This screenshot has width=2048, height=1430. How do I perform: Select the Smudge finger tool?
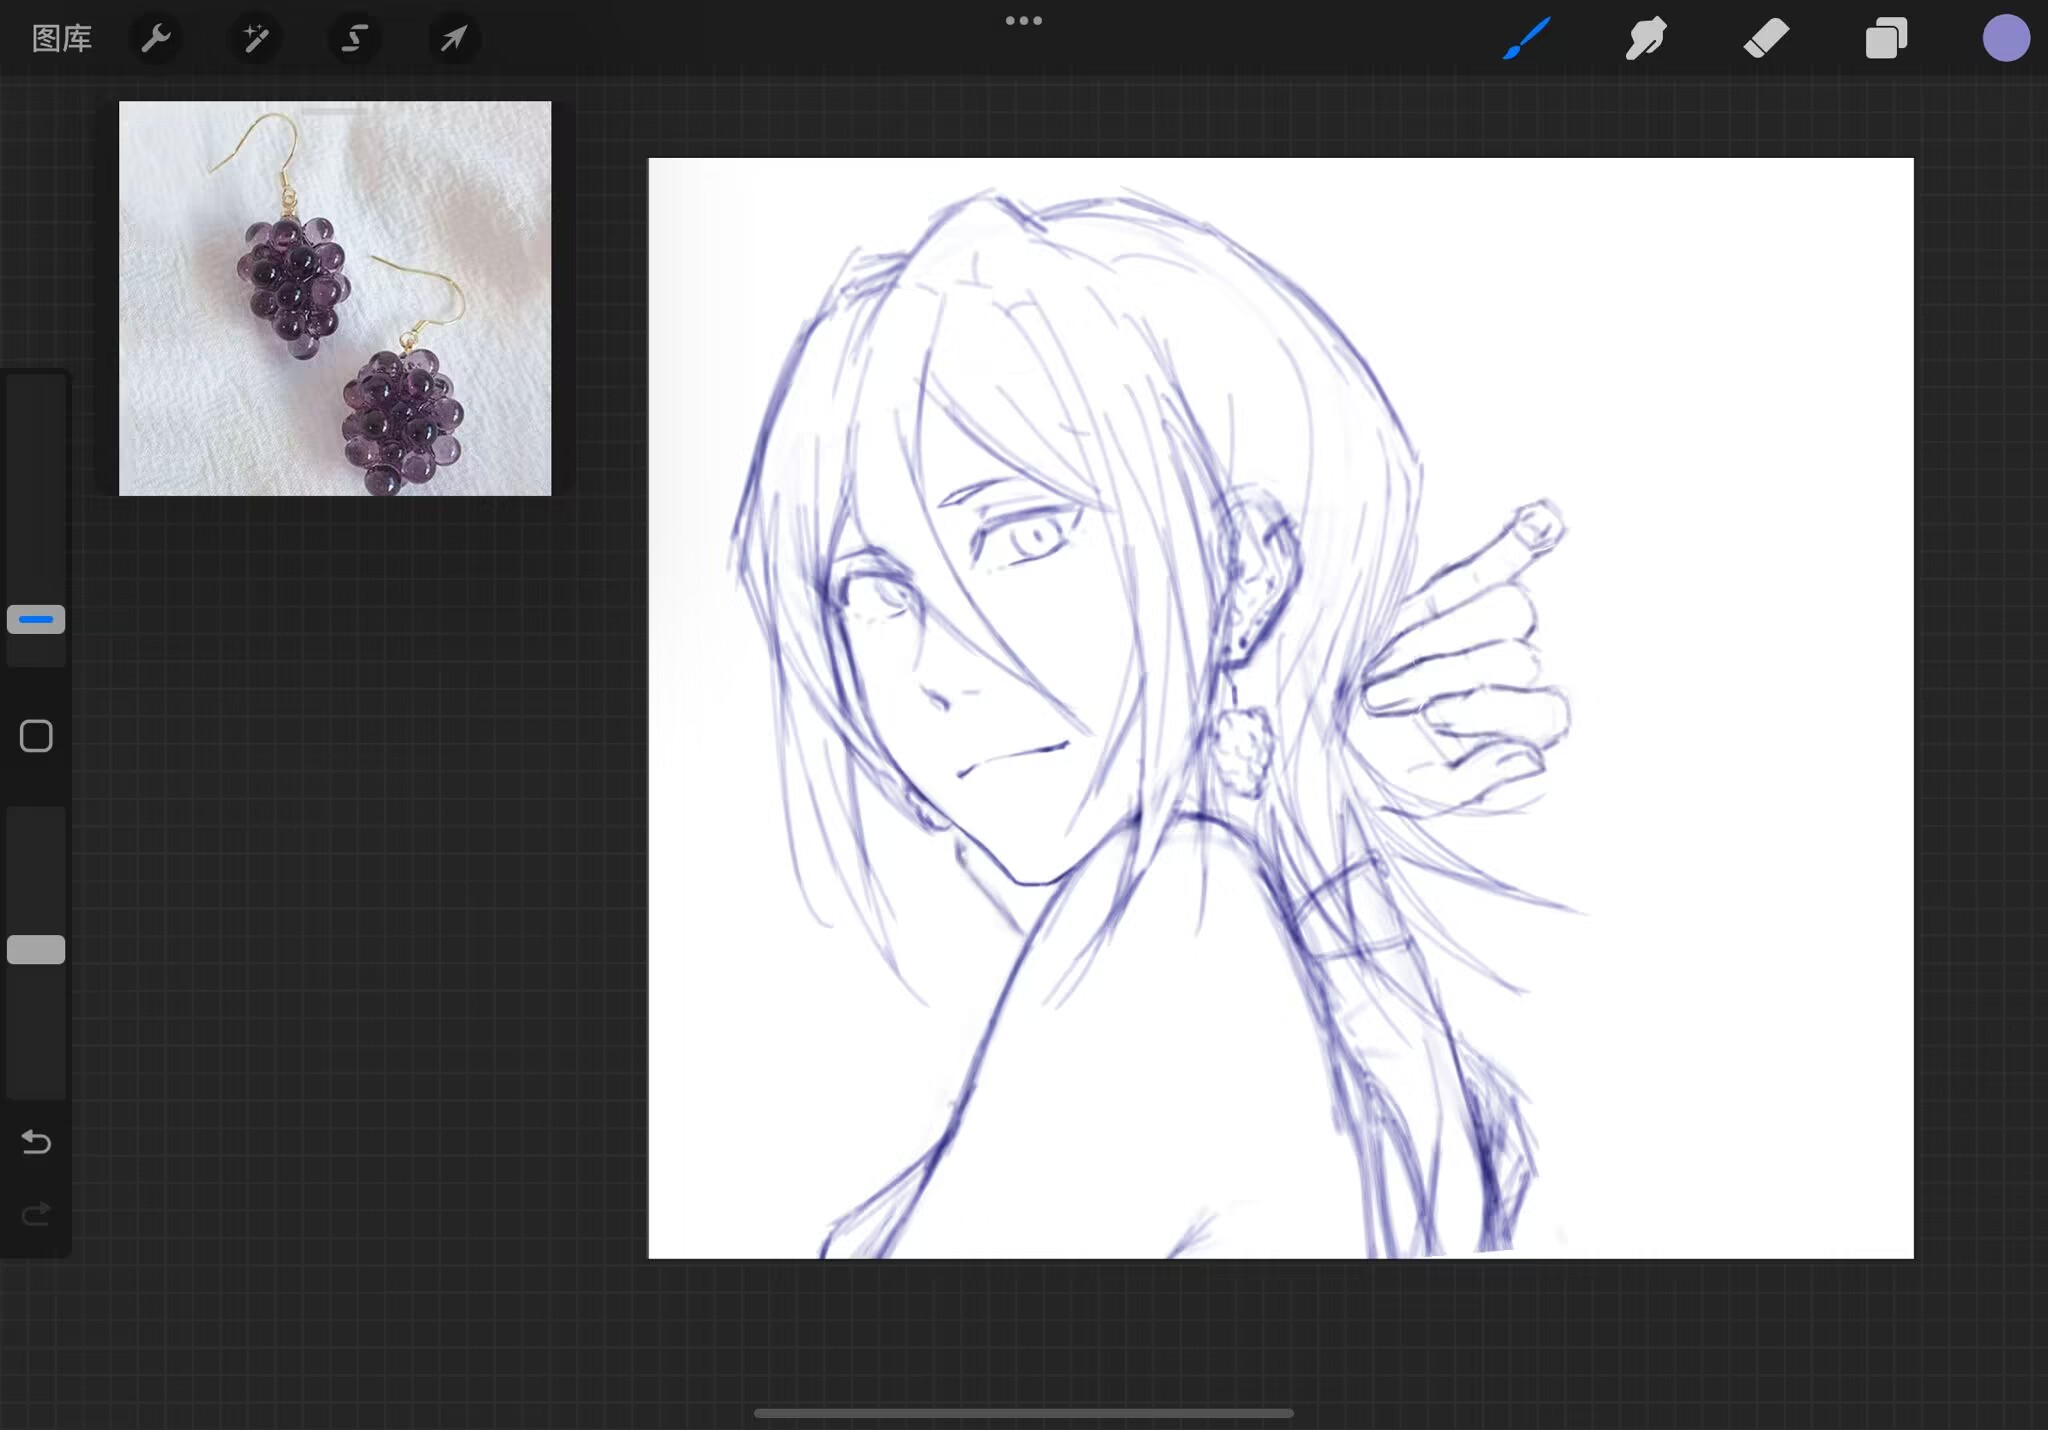[1645, 39]
